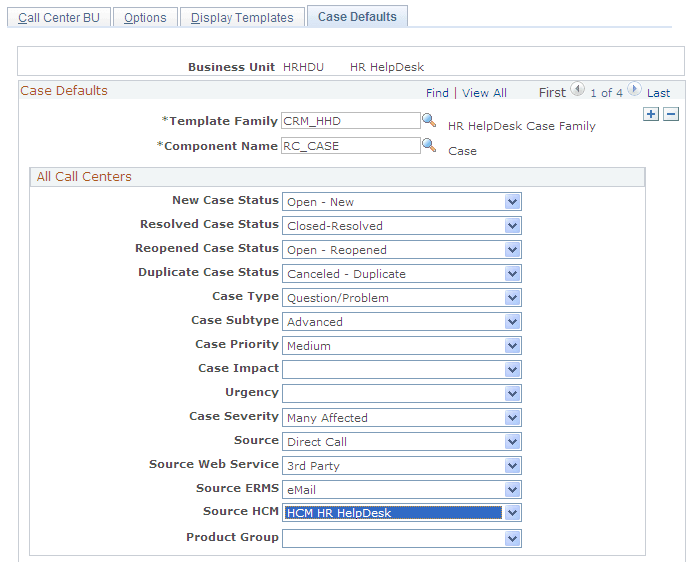This screenshot has width=694, height=562.
Task: Click the 'Case' component description text
Action: [x=462, y=151]
